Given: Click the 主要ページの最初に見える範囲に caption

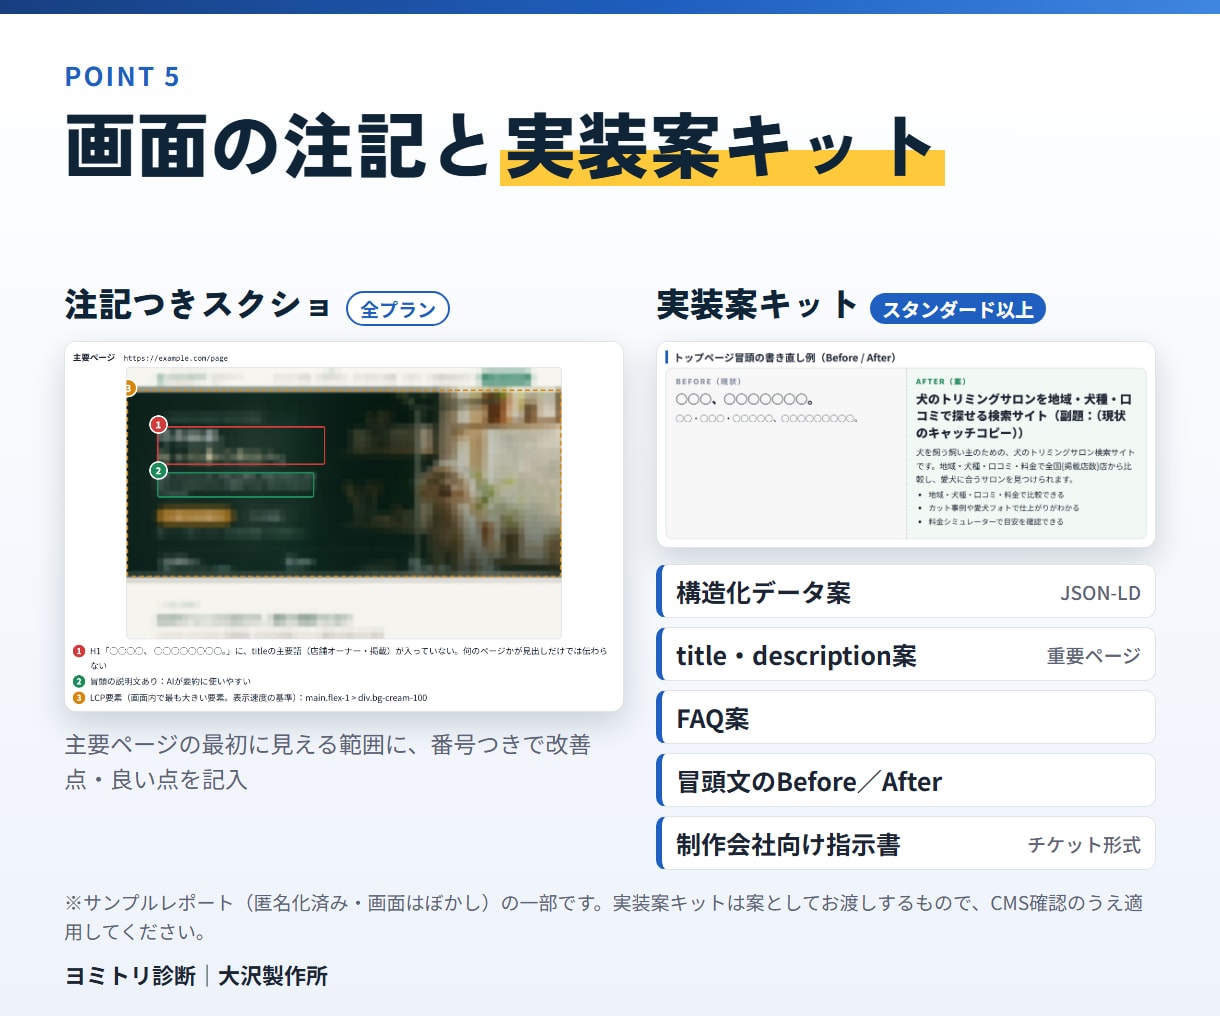Looking at the screenshot, I should (328, 762).
